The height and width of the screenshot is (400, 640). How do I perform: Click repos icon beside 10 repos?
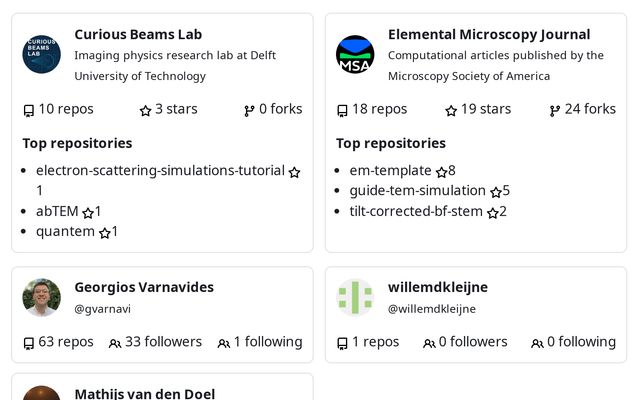click(28, 110)
